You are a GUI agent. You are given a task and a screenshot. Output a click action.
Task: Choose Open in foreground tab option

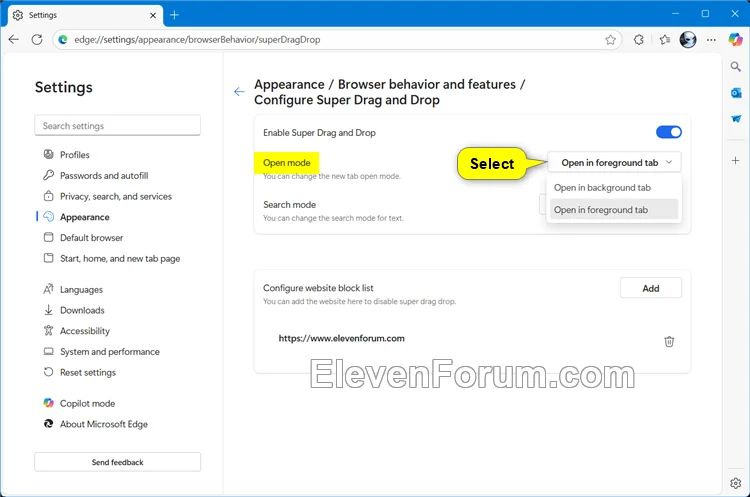pos(614,210)
